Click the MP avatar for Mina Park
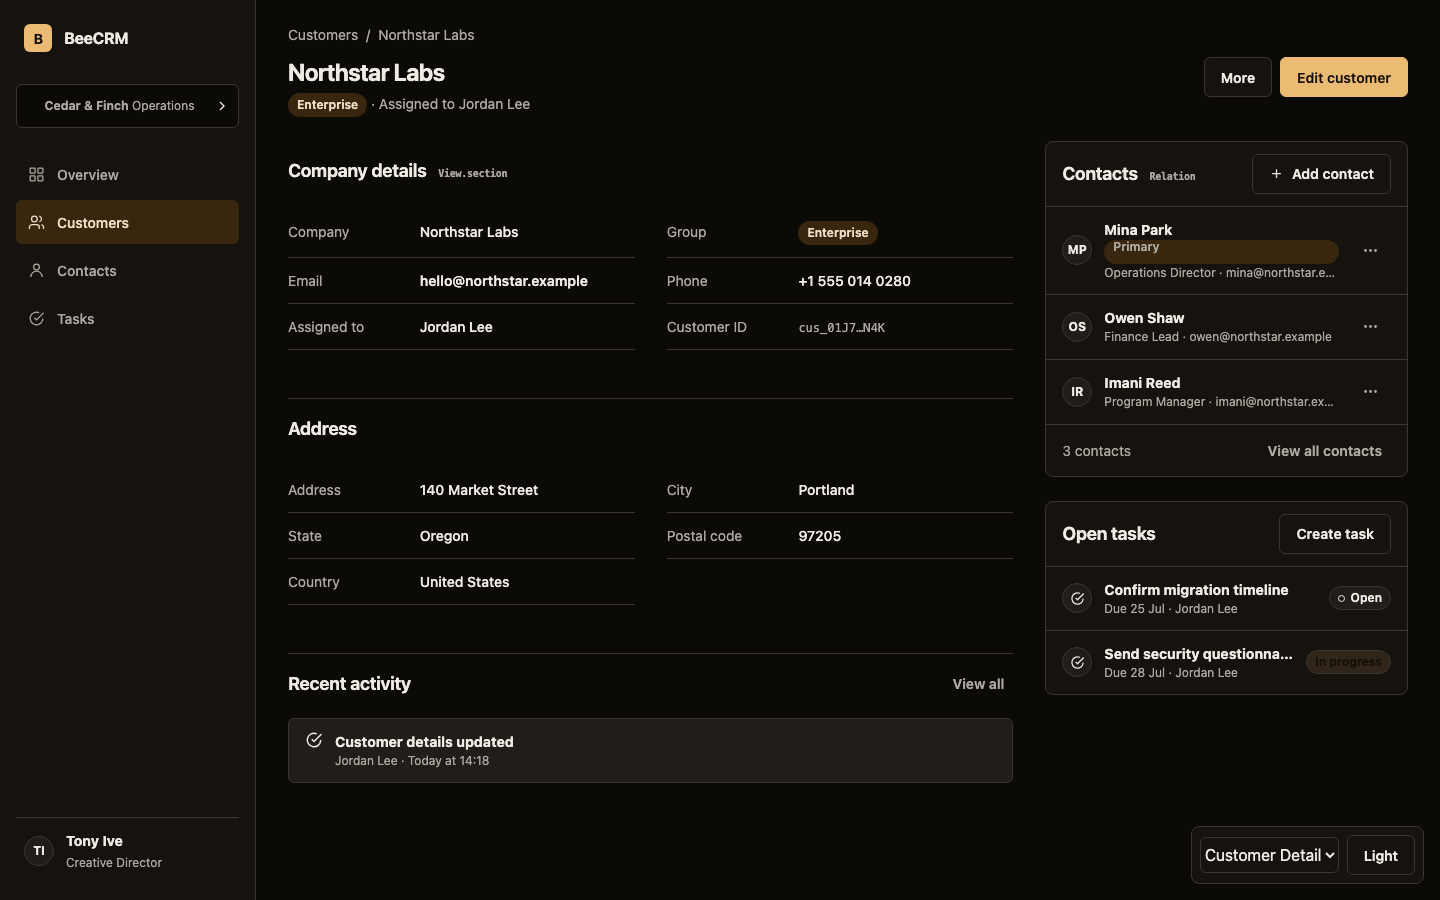The height and width of the screenshot is (900, 1440). tap(1077, 250)
